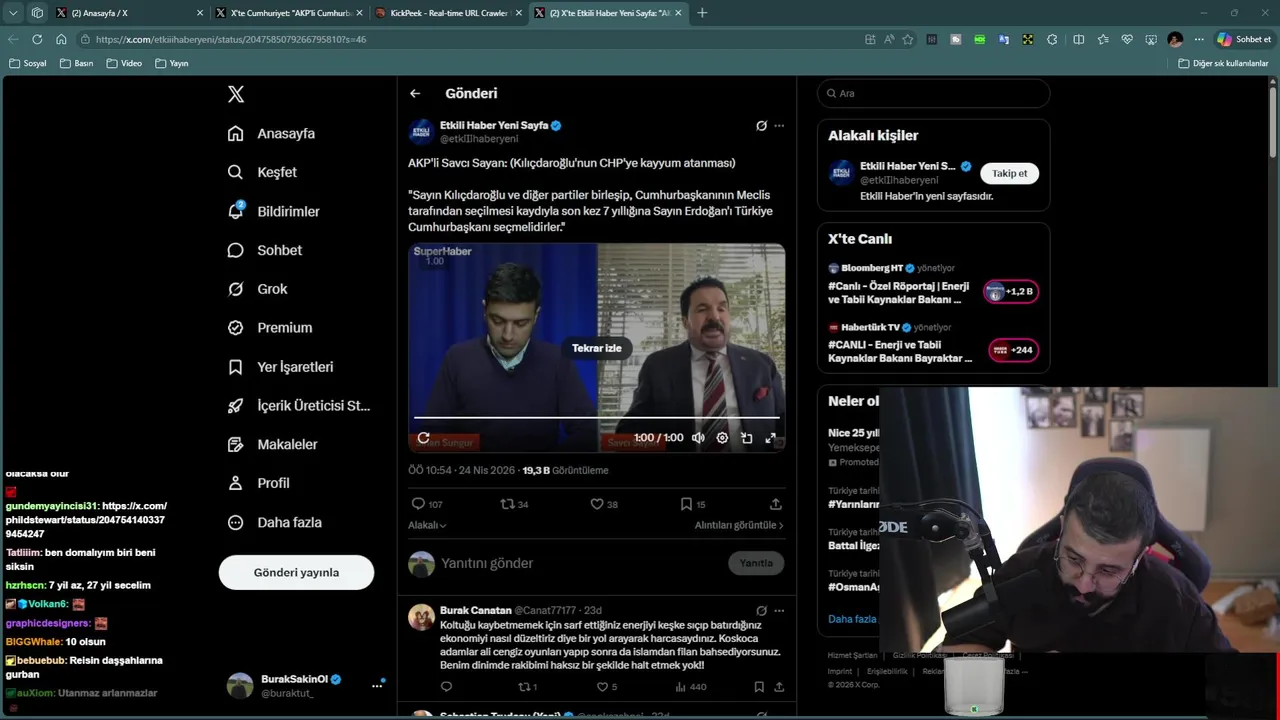Like the post with 38 likes
The width and height of the screenshot is (1280, 720).
pos(604,504)
